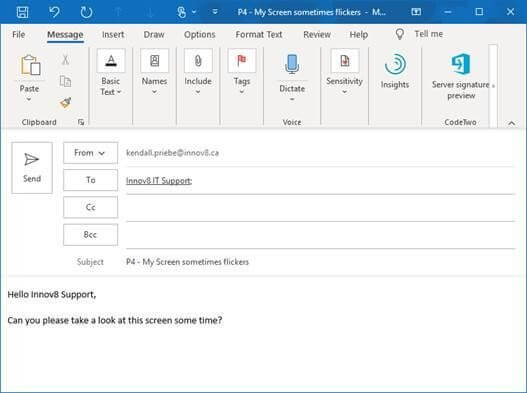
Task: Undo the last action
Action: point(54,12)
